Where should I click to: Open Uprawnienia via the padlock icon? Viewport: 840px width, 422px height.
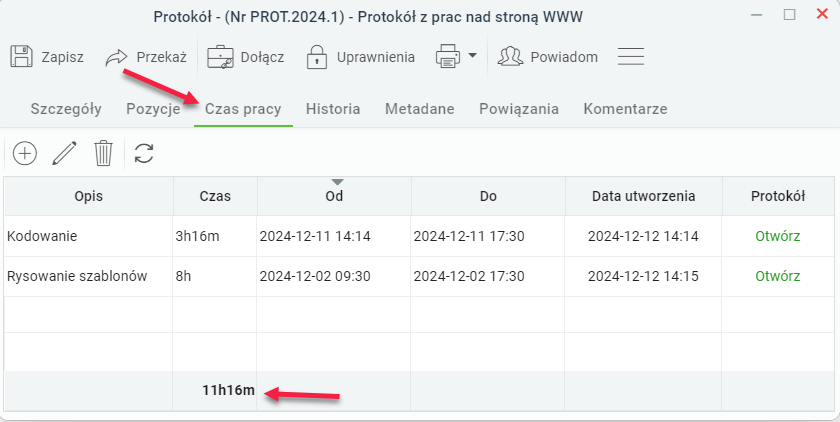point(317,57)
